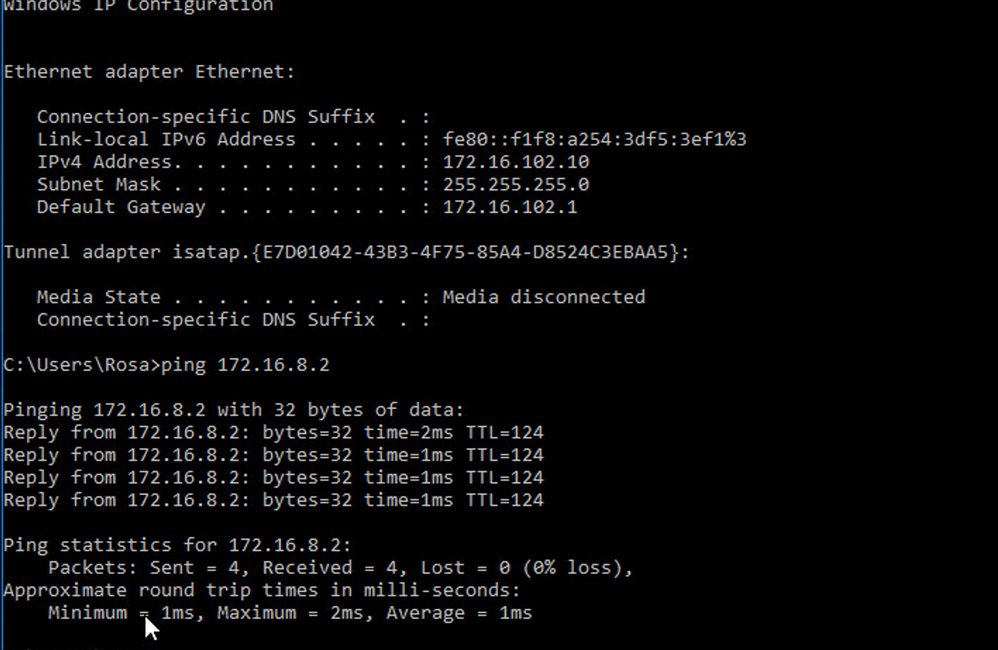Click the 'Ping statistics for 172.16.8.2:' line
Image resolution: width=998 pixels, height=650 pixels.
click(x=178, y=546)
